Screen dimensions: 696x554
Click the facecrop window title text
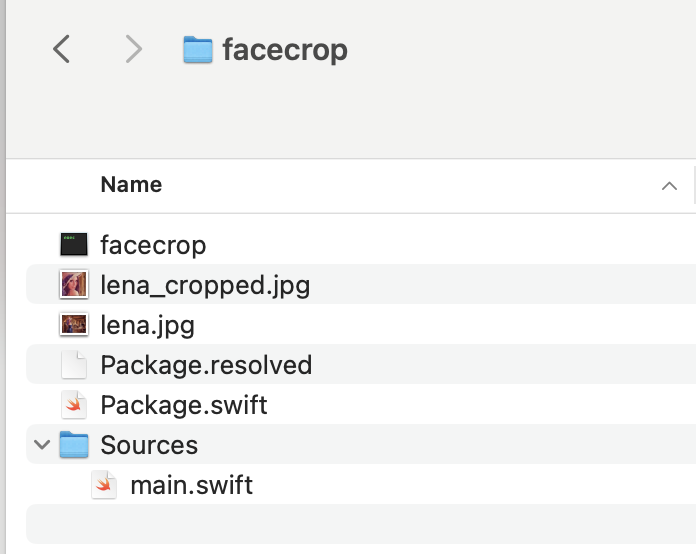click(285, 50)
